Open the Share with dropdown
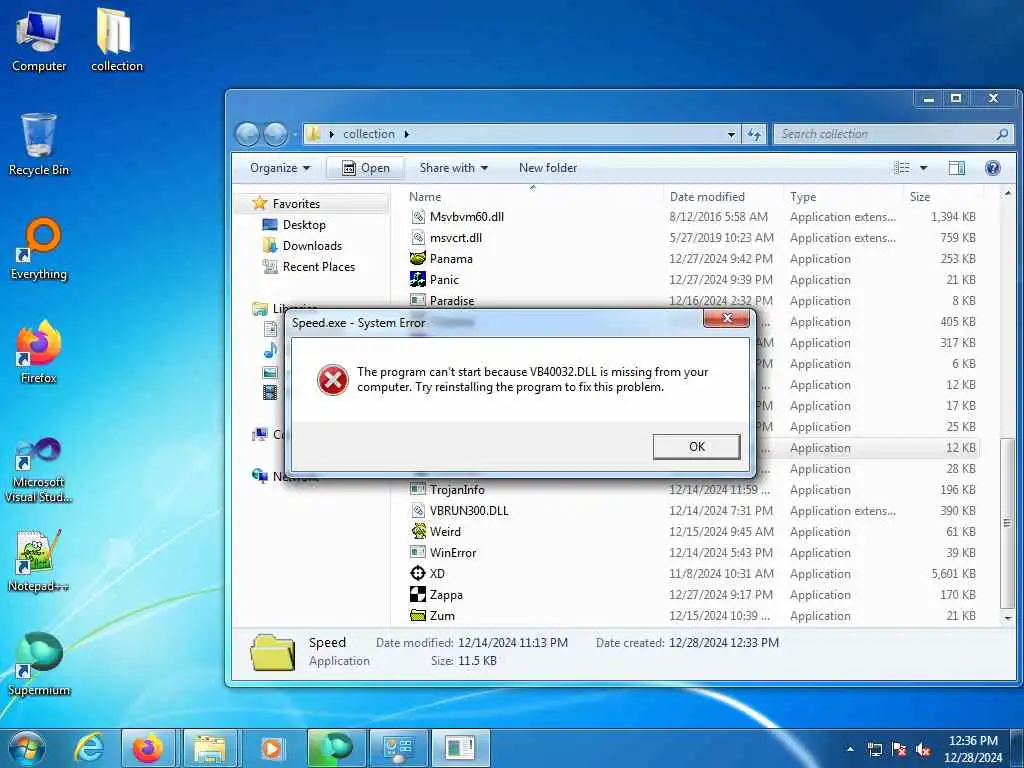Viewport: 1024px width, 768px height. click(x=454, y=168)
